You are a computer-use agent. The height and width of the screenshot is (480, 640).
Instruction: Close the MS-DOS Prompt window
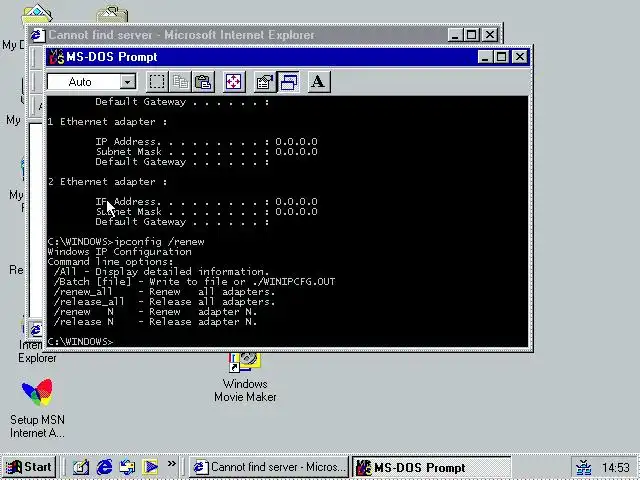tap(520, 57)
